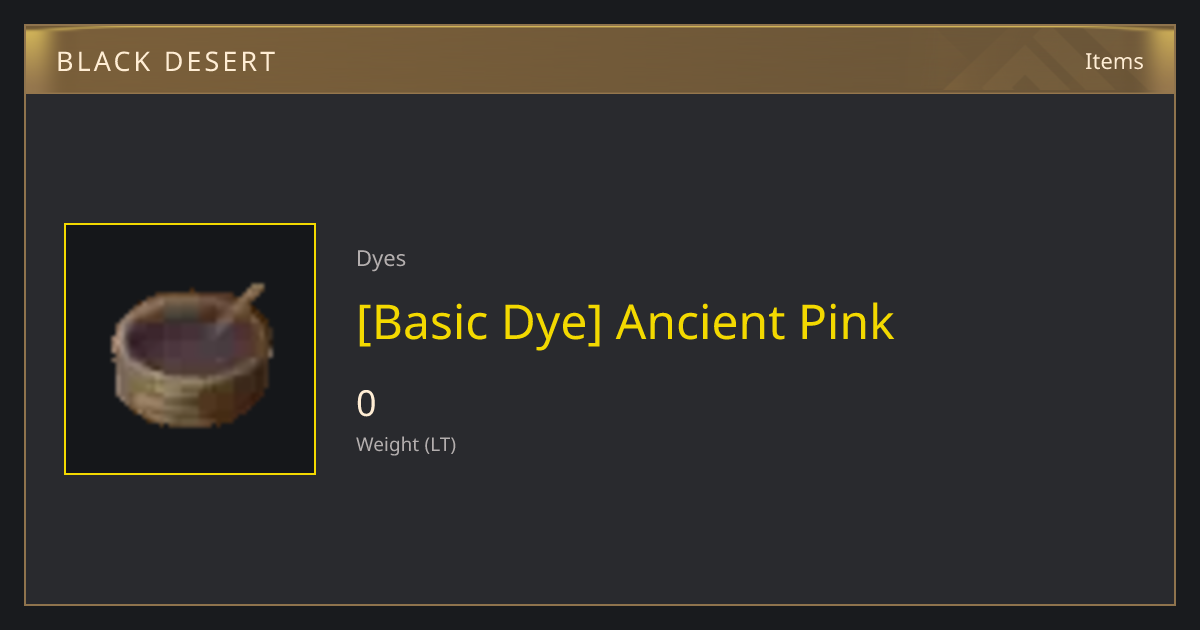Viewport: 1200px width, 630px height.
Task: Click the Weight (LT) label
Action: click(x=406, y=445)
